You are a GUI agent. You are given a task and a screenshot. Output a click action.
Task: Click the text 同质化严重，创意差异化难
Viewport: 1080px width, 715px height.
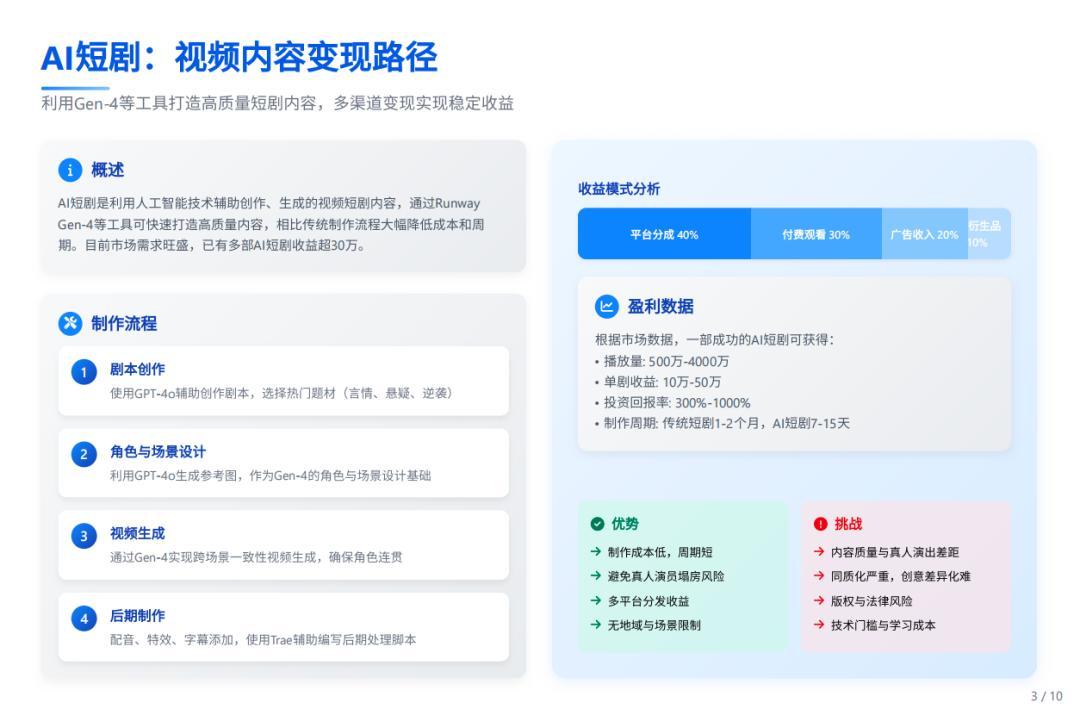click(901, 577)
